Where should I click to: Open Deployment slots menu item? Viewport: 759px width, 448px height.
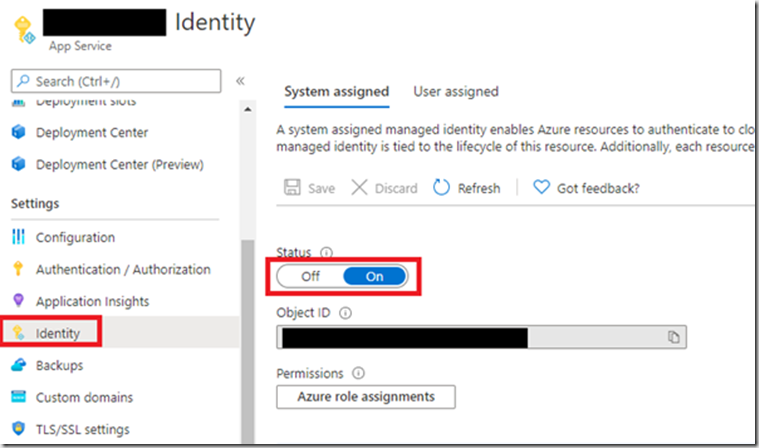tap(86, 101)
